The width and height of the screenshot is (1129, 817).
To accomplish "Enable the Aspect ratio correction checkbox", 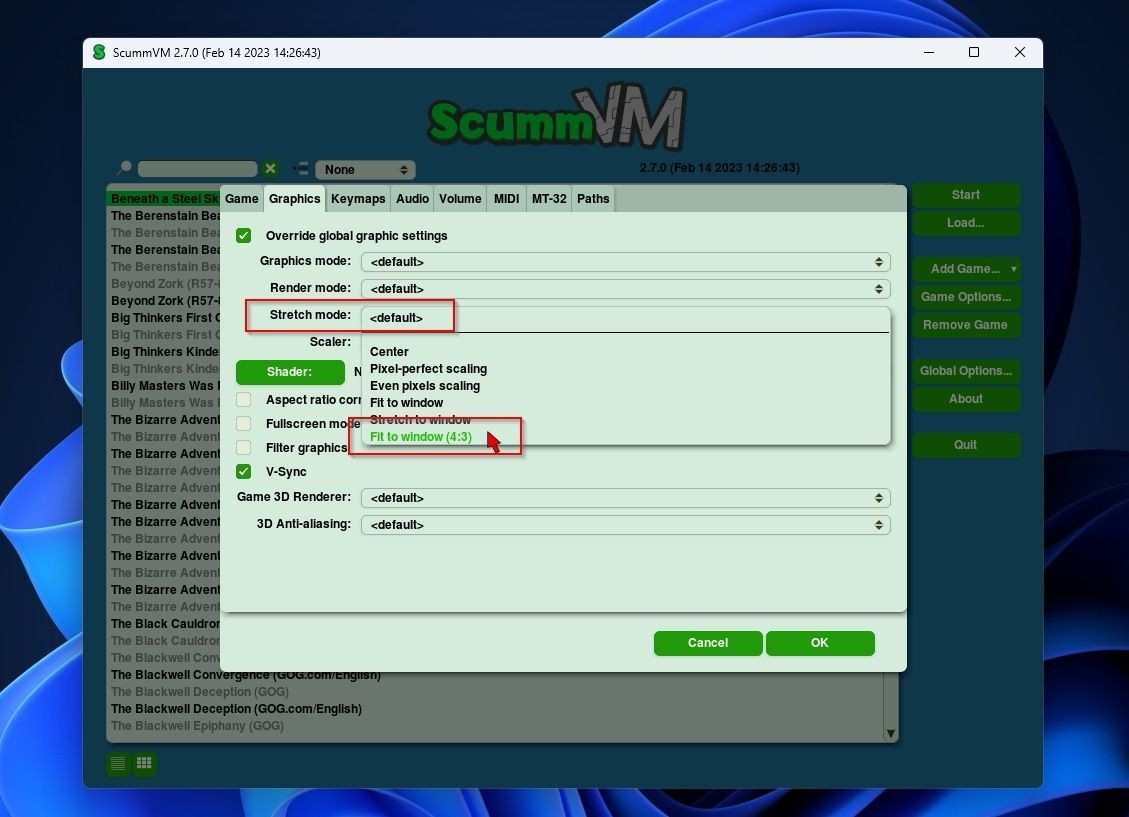I will pyautogui.click(x=243, y=400).
